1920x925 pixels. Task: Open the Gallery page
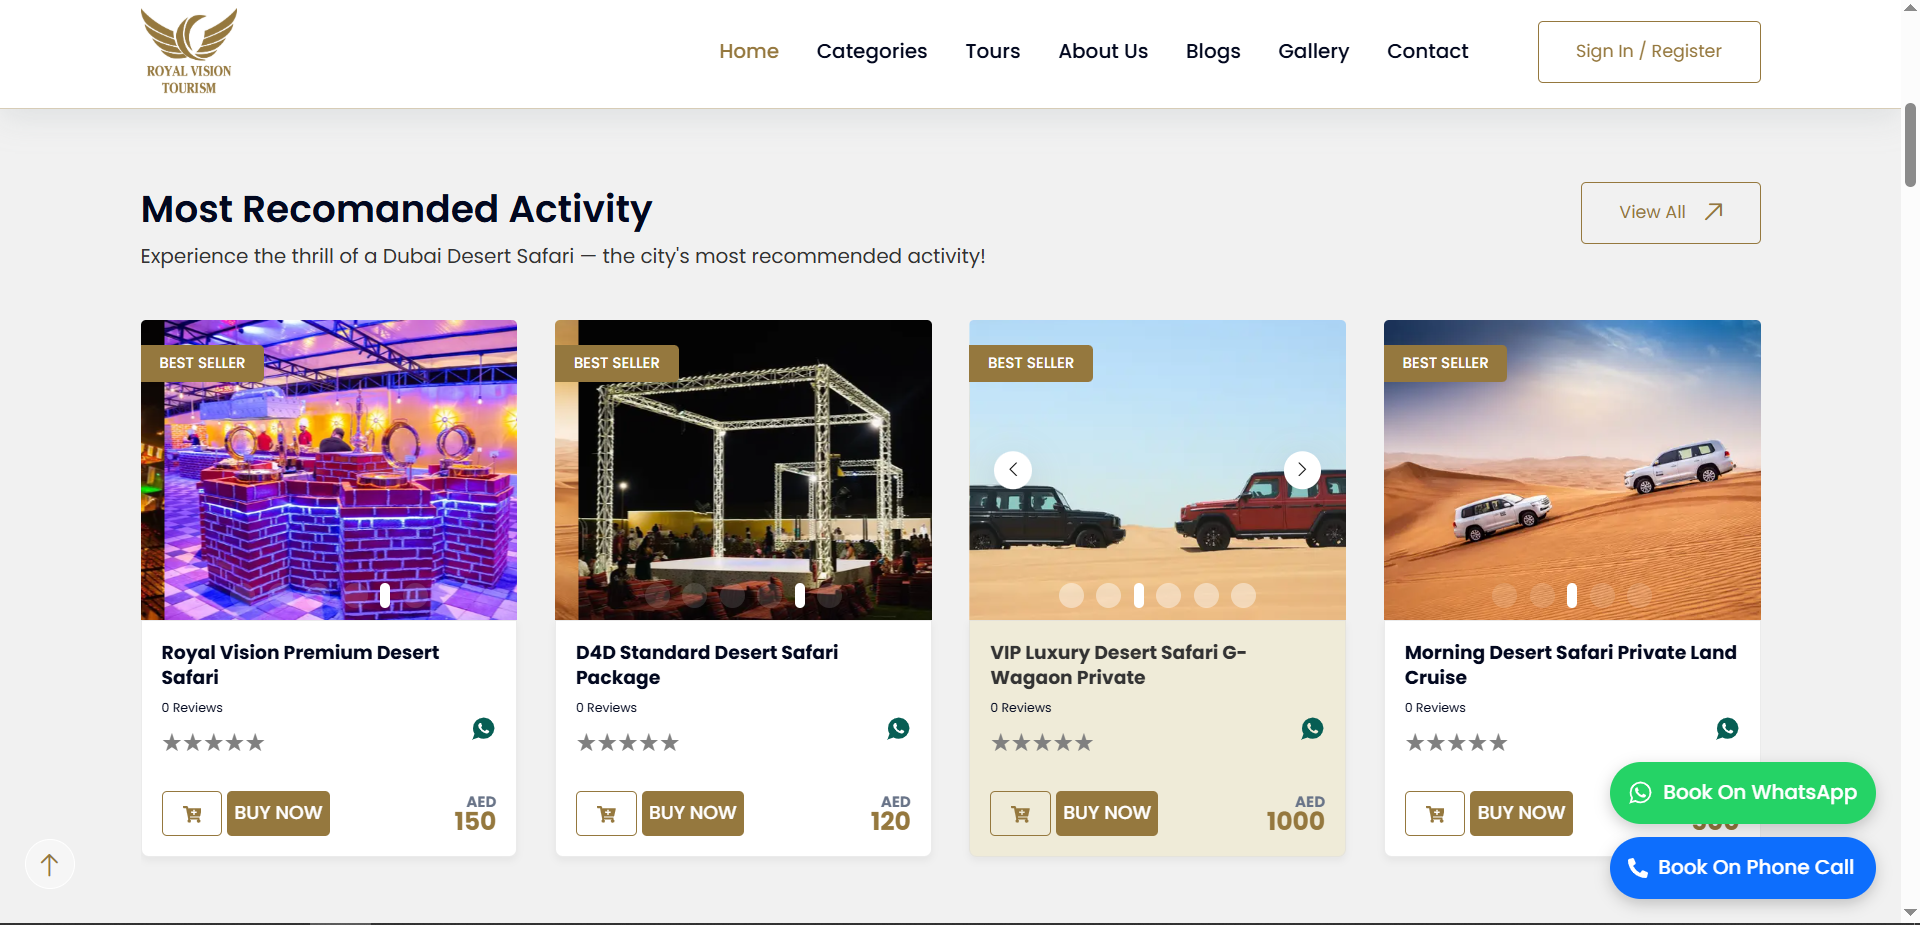click(x=1313, y=51)
